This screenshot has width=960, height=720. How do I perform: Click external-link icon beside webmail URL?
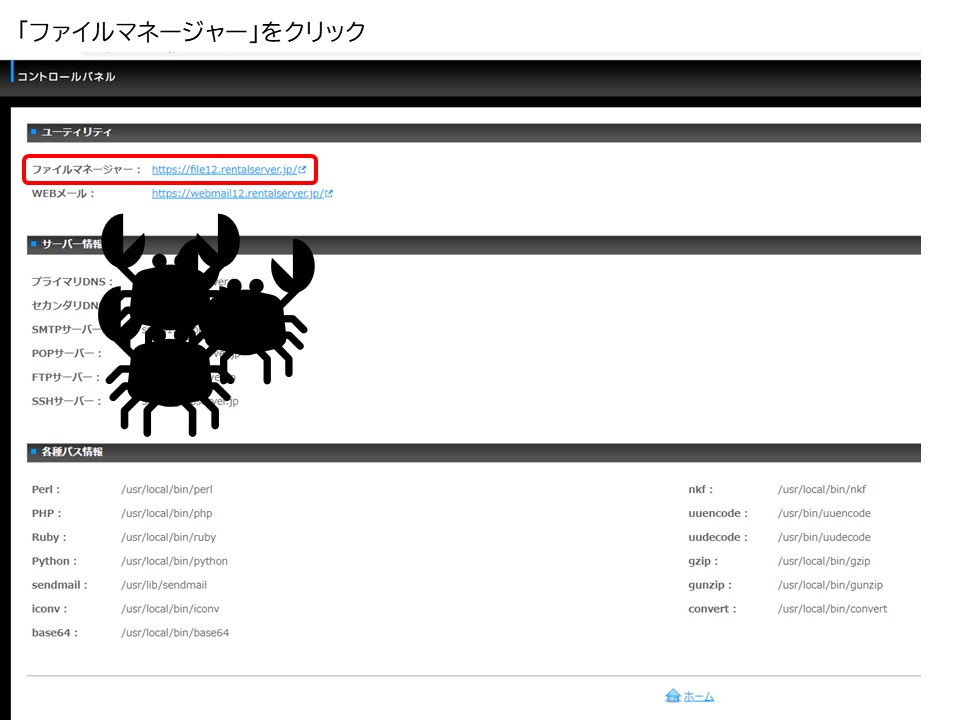click(329, 193)
